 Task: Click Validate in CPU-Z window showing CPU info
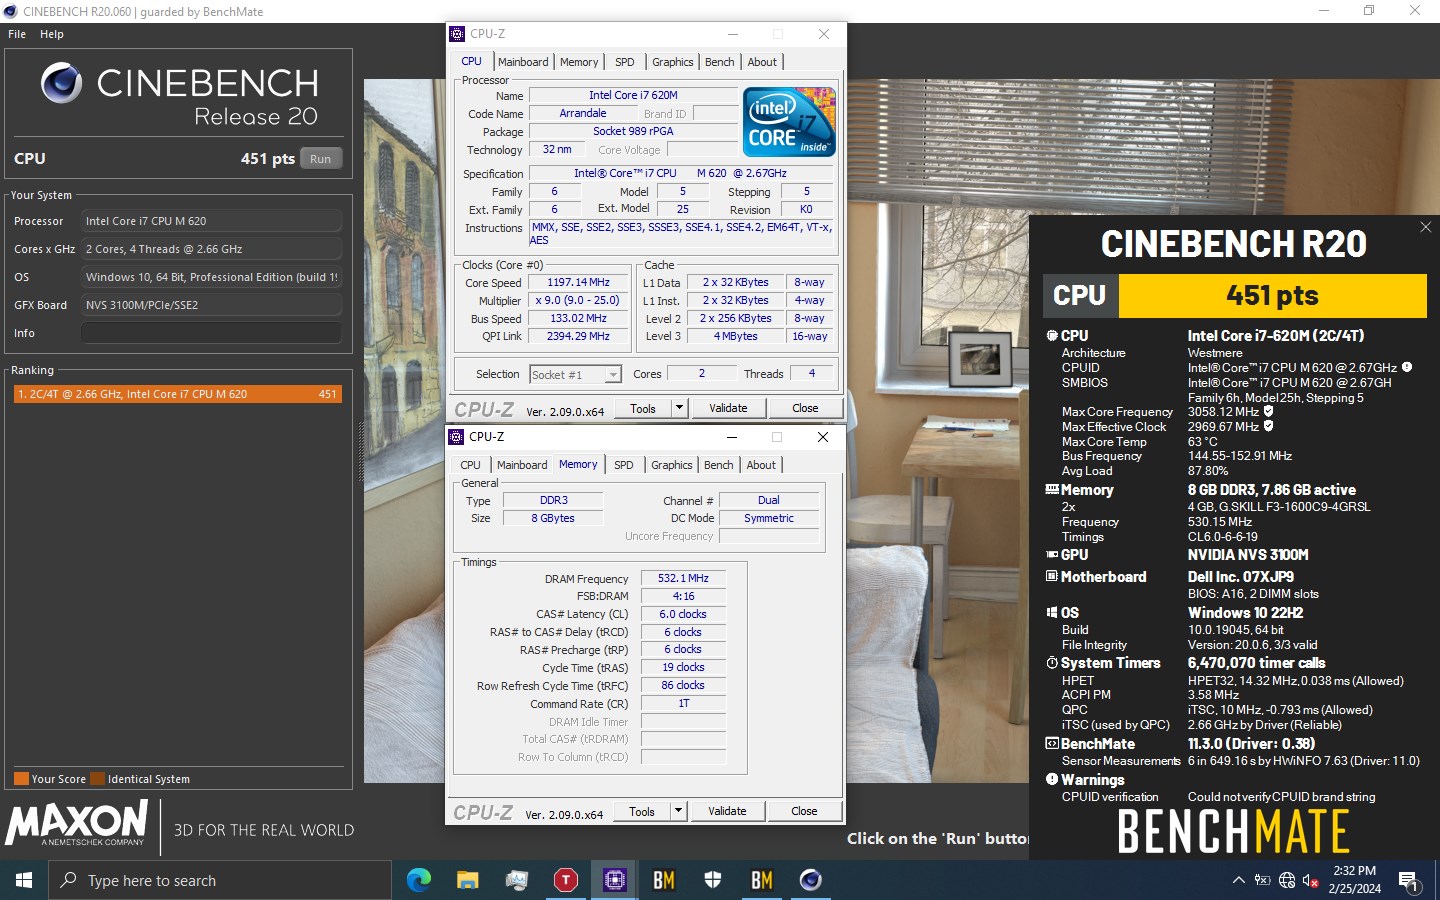pos(728,408)
